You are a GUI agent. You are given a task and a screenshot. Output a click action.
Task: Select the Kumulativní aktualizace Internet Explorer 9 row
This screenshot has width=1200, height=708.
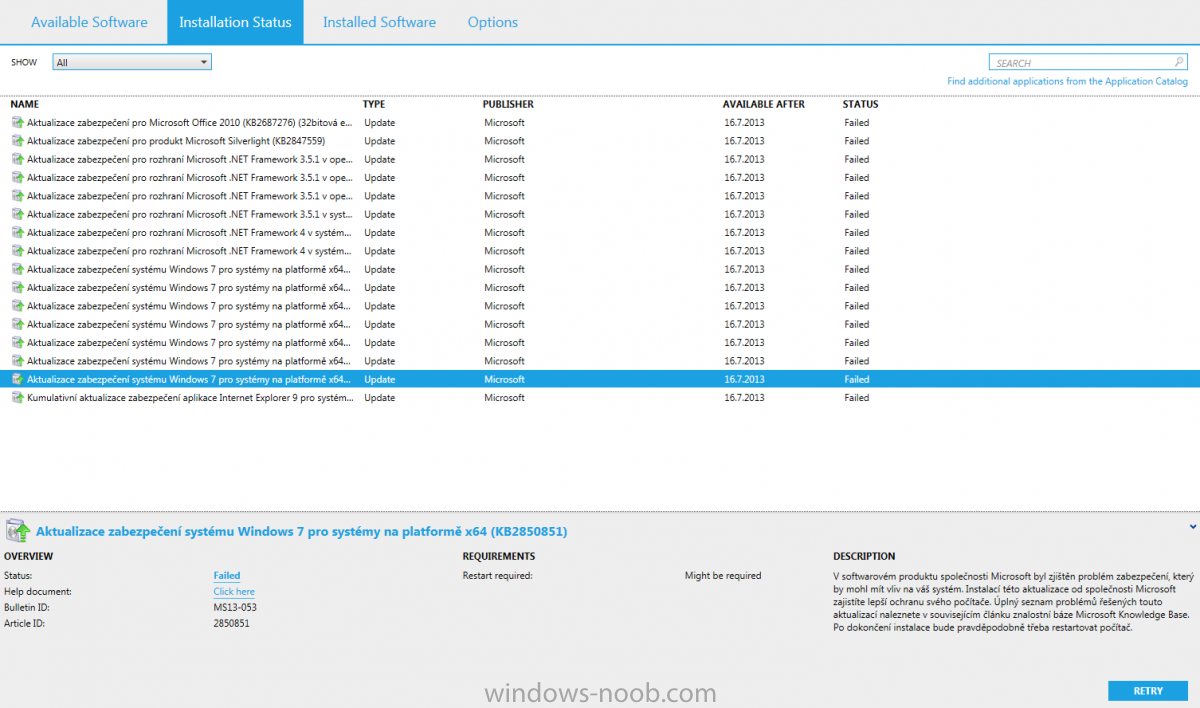pos(600,398)
